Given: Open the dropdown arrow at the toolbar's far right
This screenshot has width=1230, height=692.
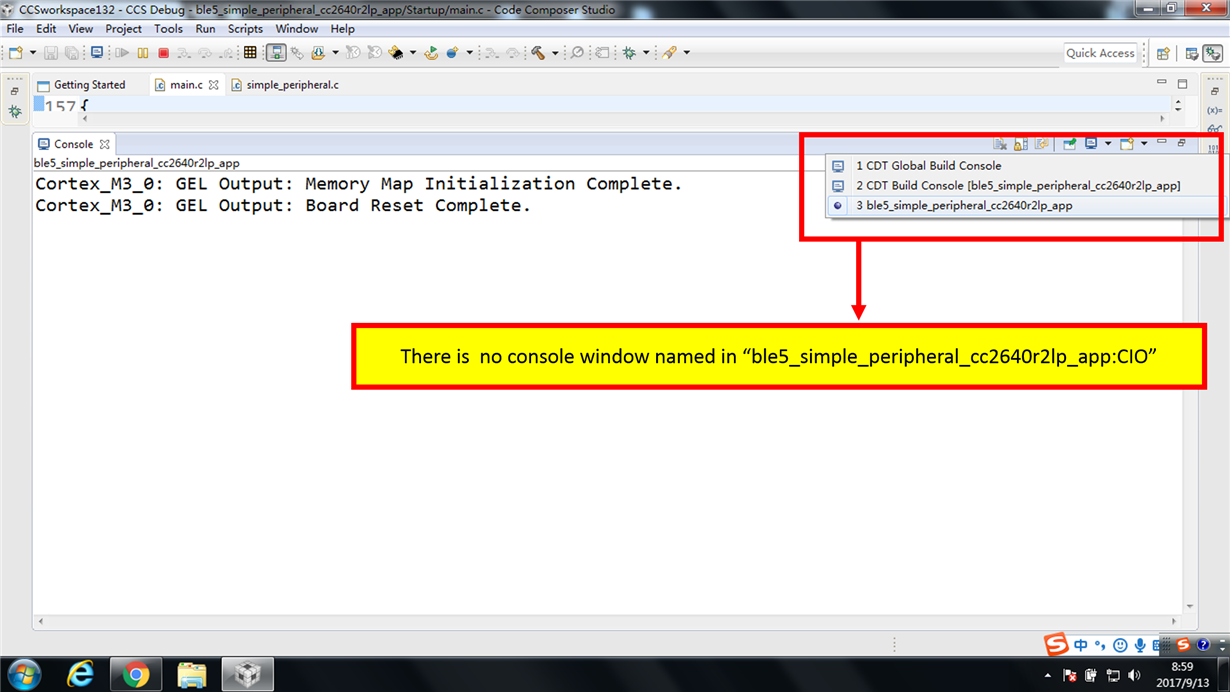Looking at the screenshot, I should point(686,53).
